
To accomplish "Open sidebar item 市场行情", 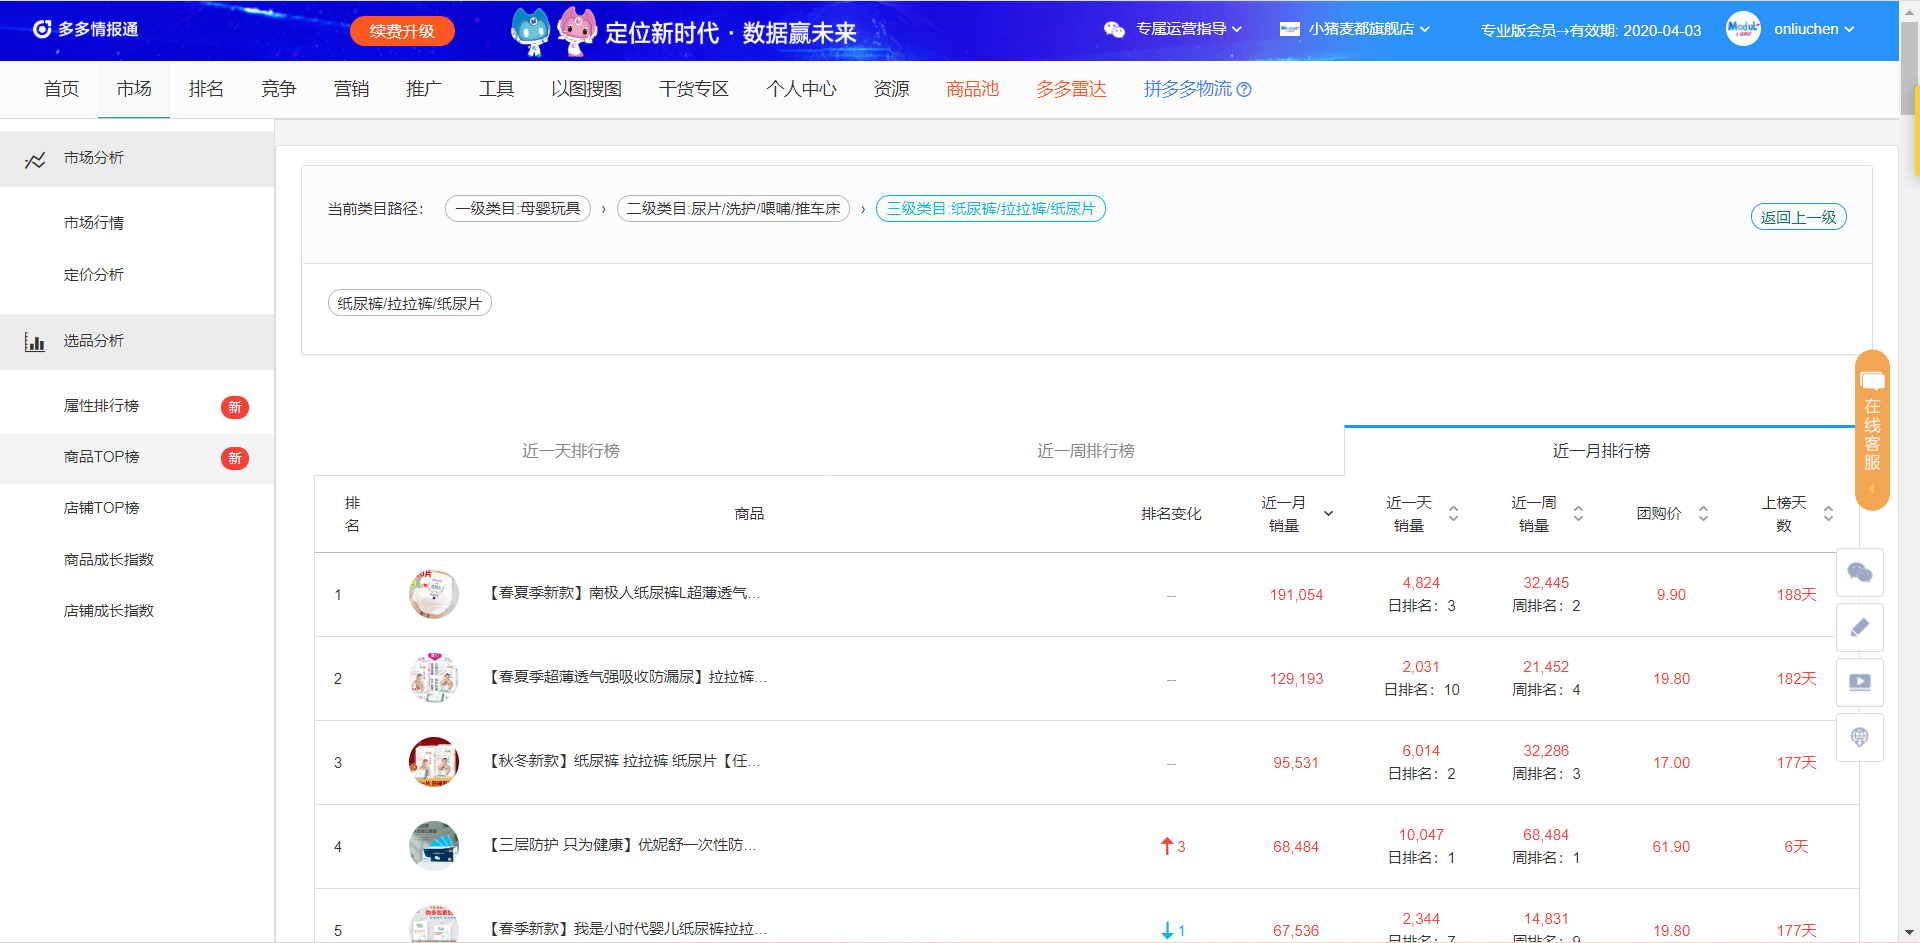I will (x=94, y=223).
